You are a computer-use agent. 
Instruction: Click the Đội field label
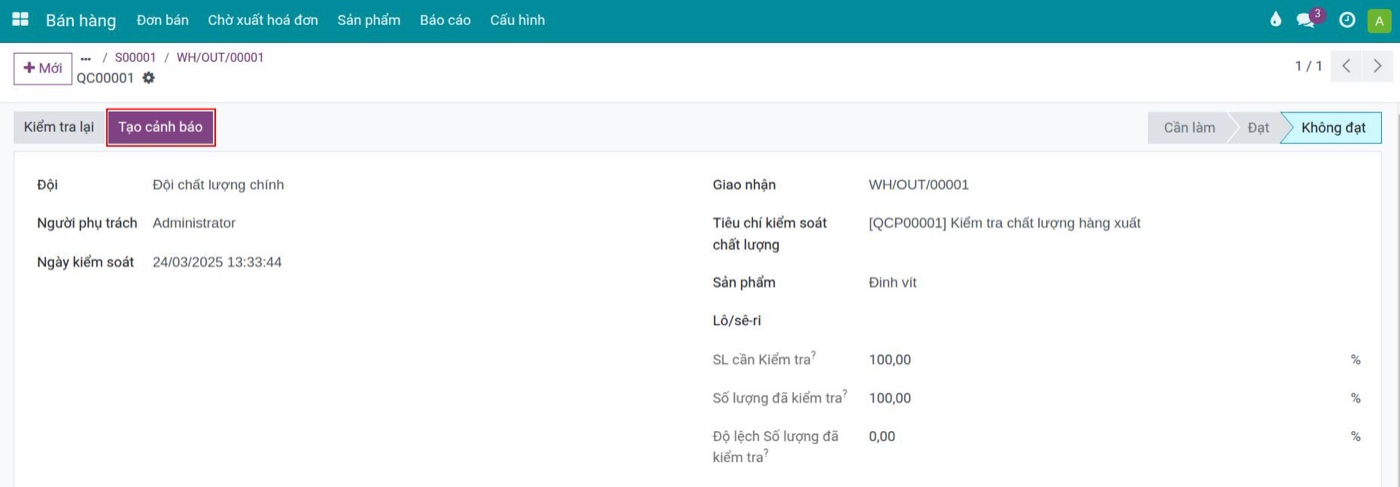[x=47, y=184]
